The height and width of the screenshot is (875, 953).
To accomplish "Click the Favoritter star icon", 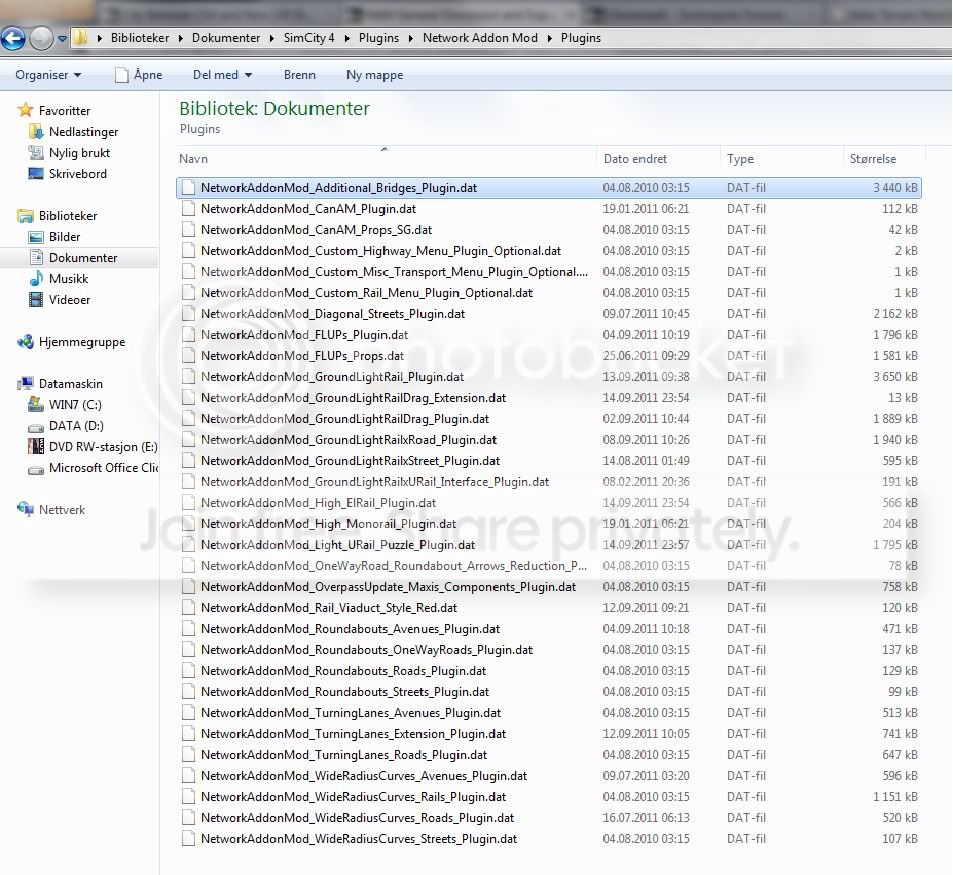I will click(x=26, y=110).
